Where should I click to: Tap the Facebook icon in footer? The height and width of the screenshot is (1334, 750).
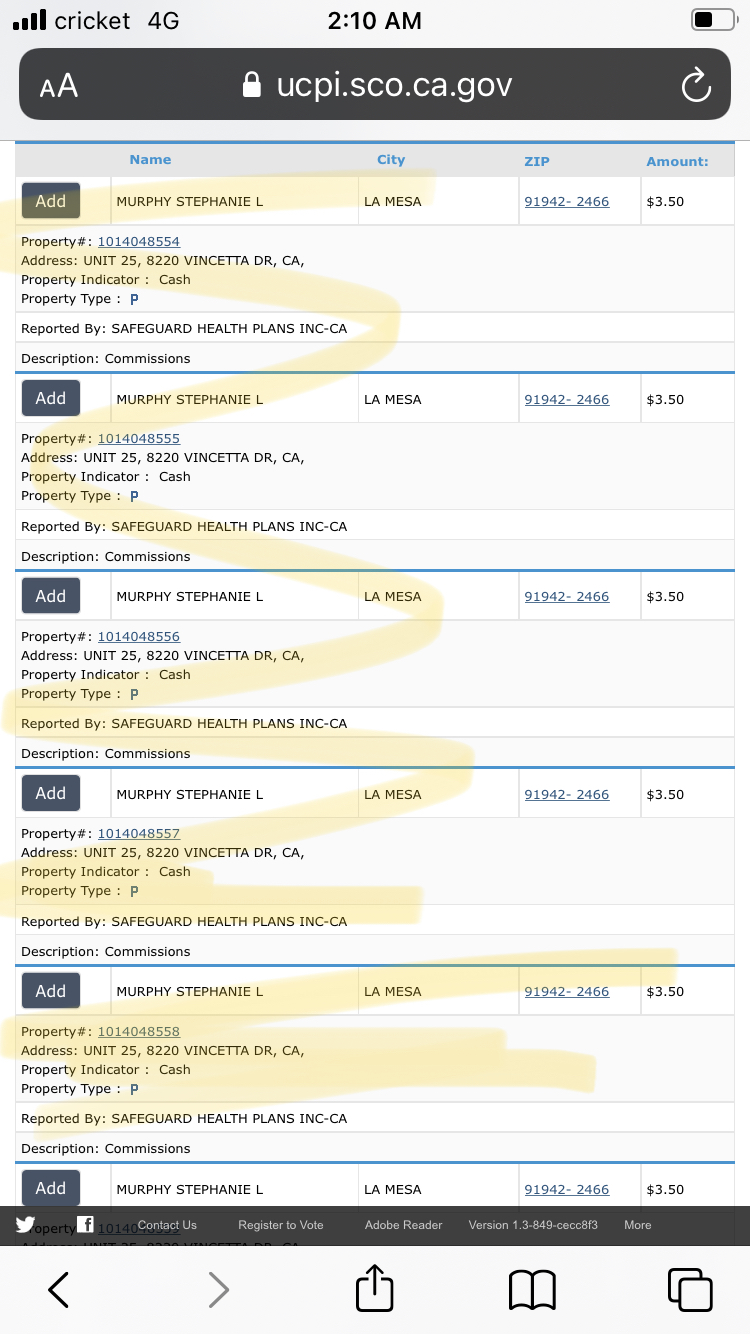click(86, 1224)
